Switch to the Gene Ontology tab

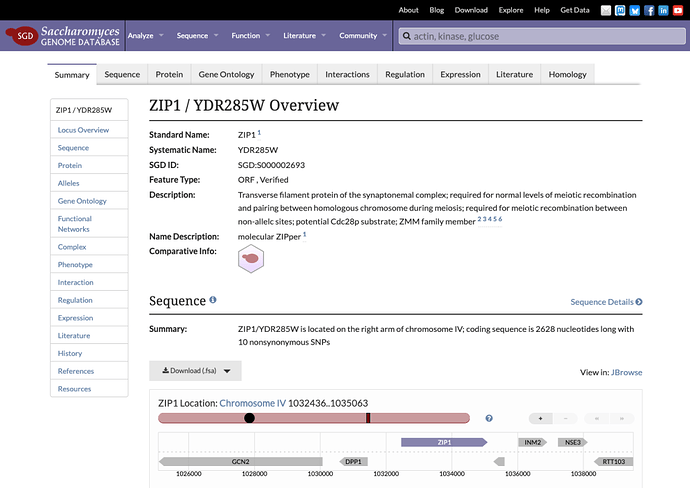[226, 74]
